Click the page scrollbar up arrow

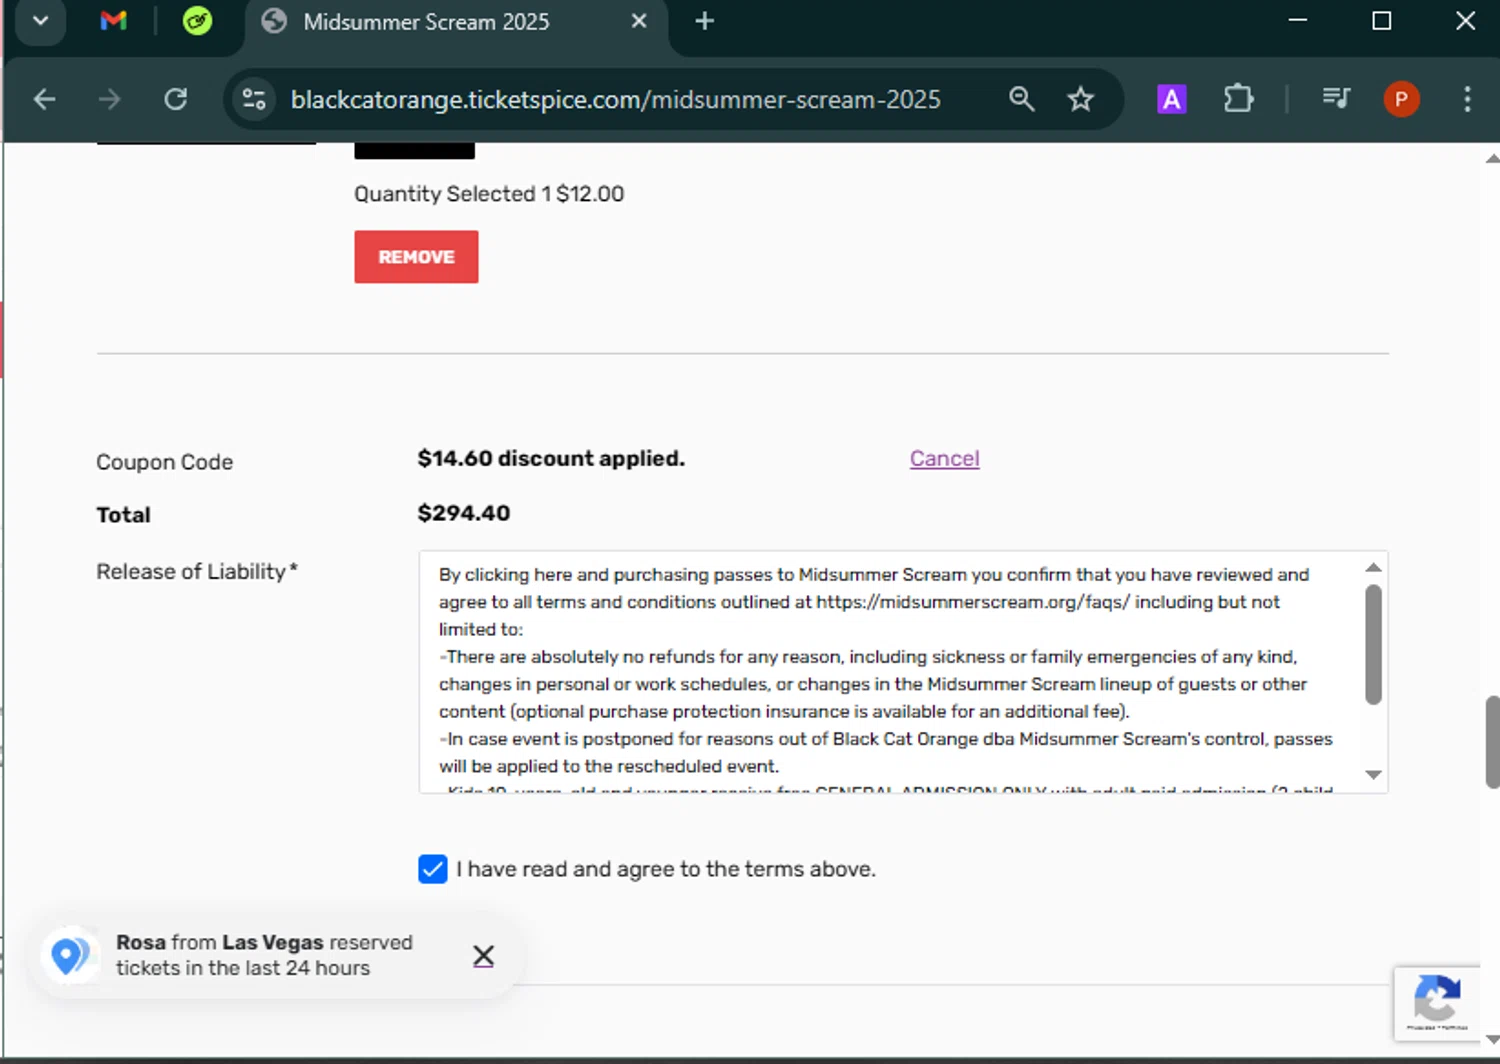[1492, 158]
